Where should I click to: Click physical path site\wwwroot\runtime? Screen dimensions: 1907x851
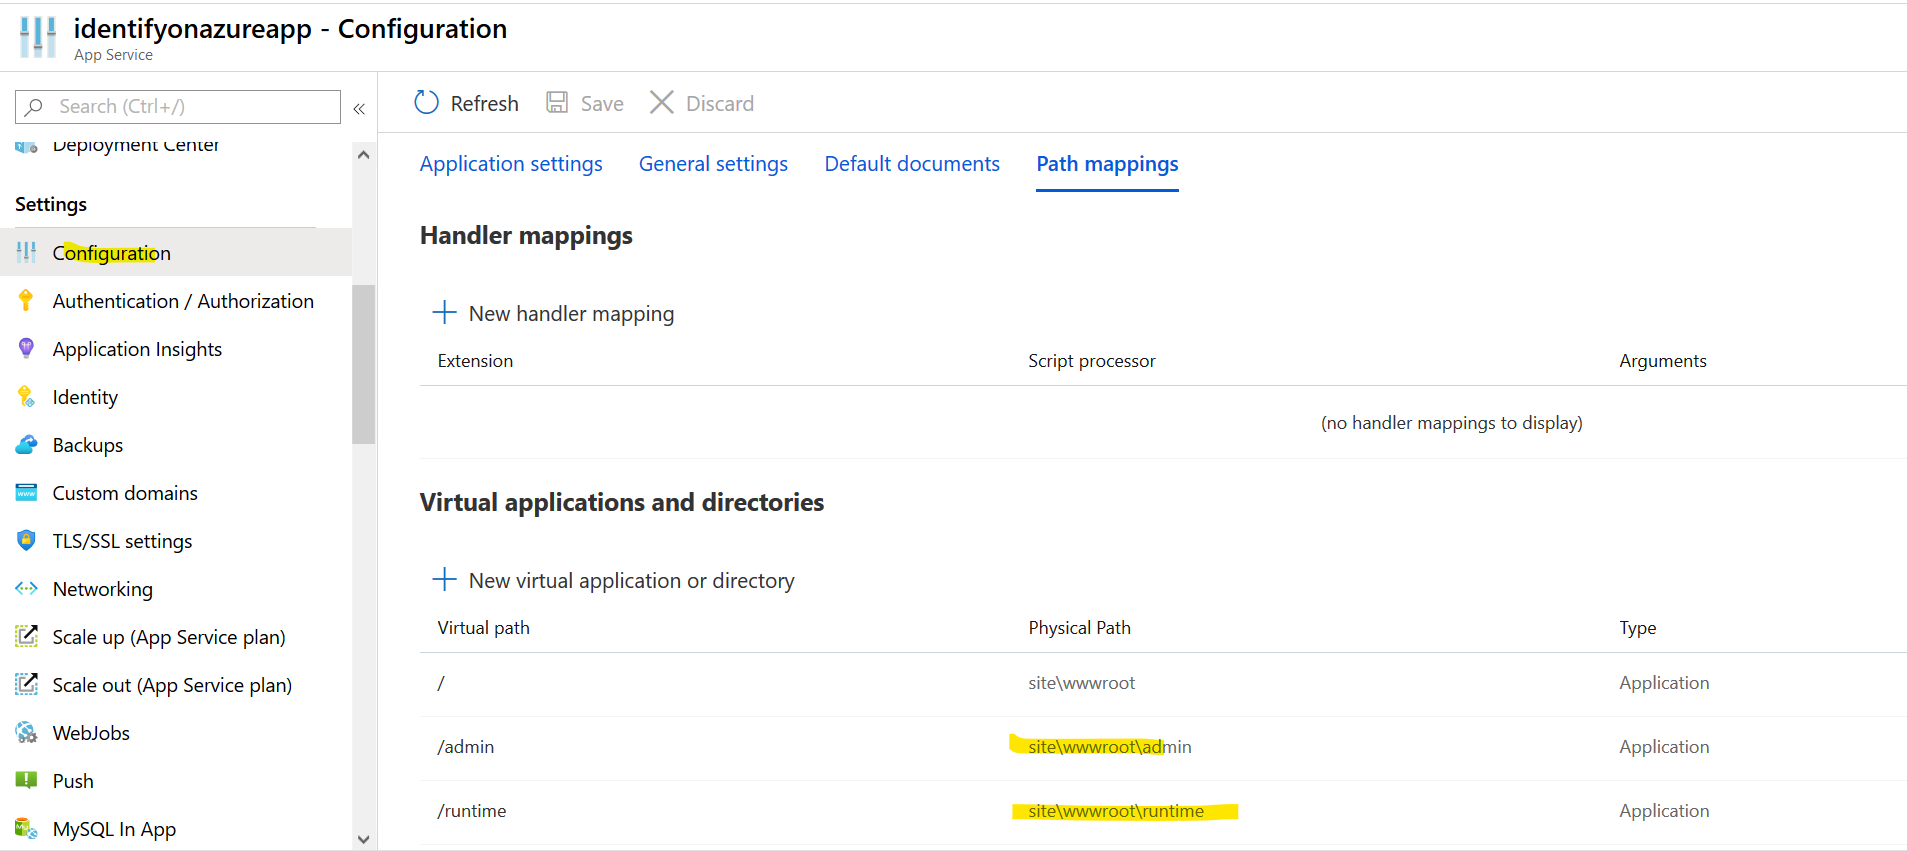point(1116,811)
